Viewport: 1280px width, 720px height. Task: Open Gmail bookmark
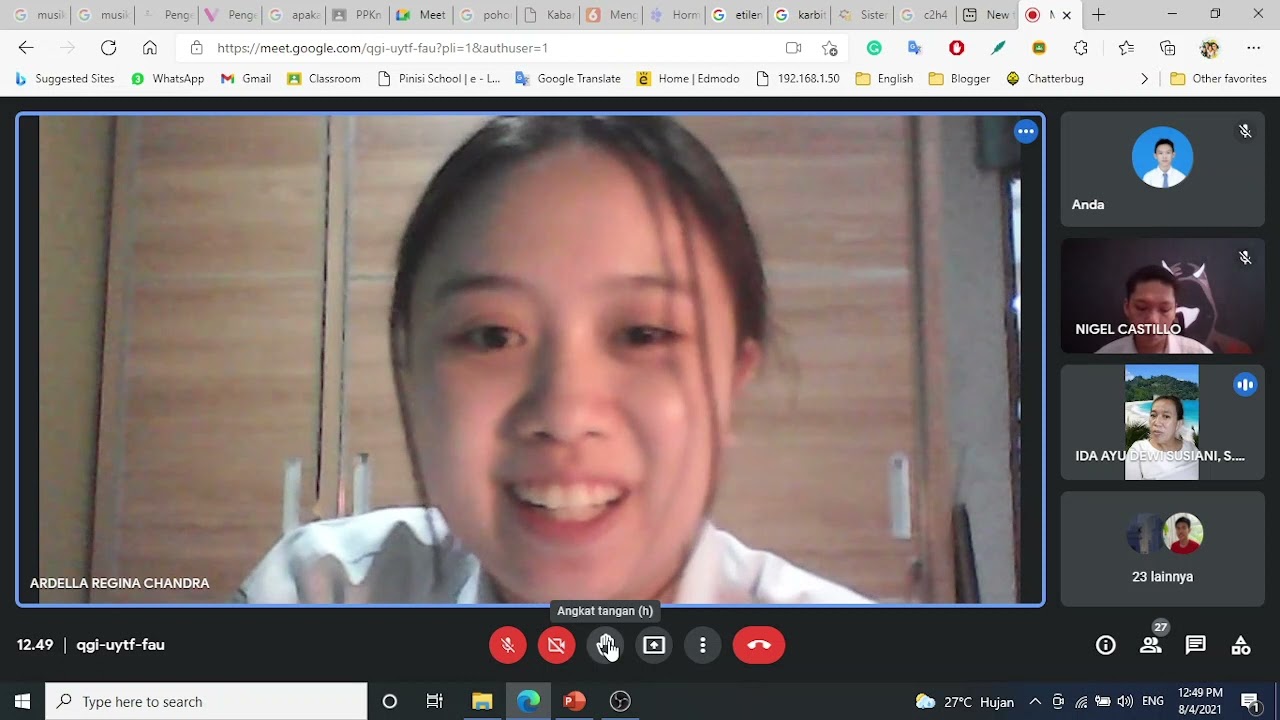(246, 78)
